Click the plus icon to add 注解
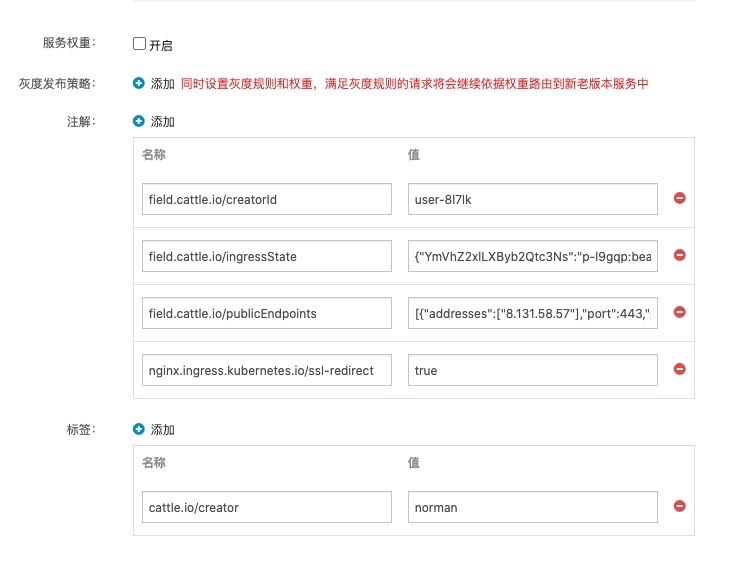This screenshot has width=739, height=562. pyautogui.click(x=139, y=121)
